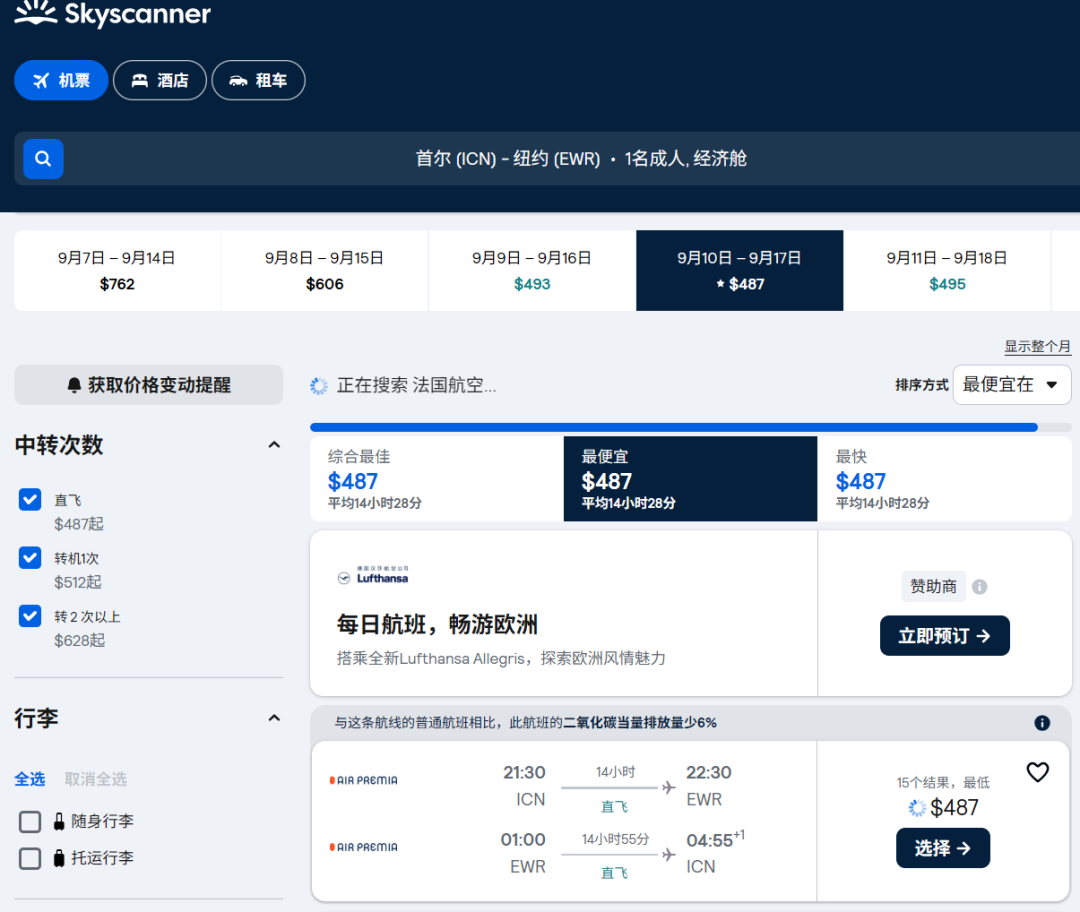Click the bell icon for price alerts

tap(74, 385)
